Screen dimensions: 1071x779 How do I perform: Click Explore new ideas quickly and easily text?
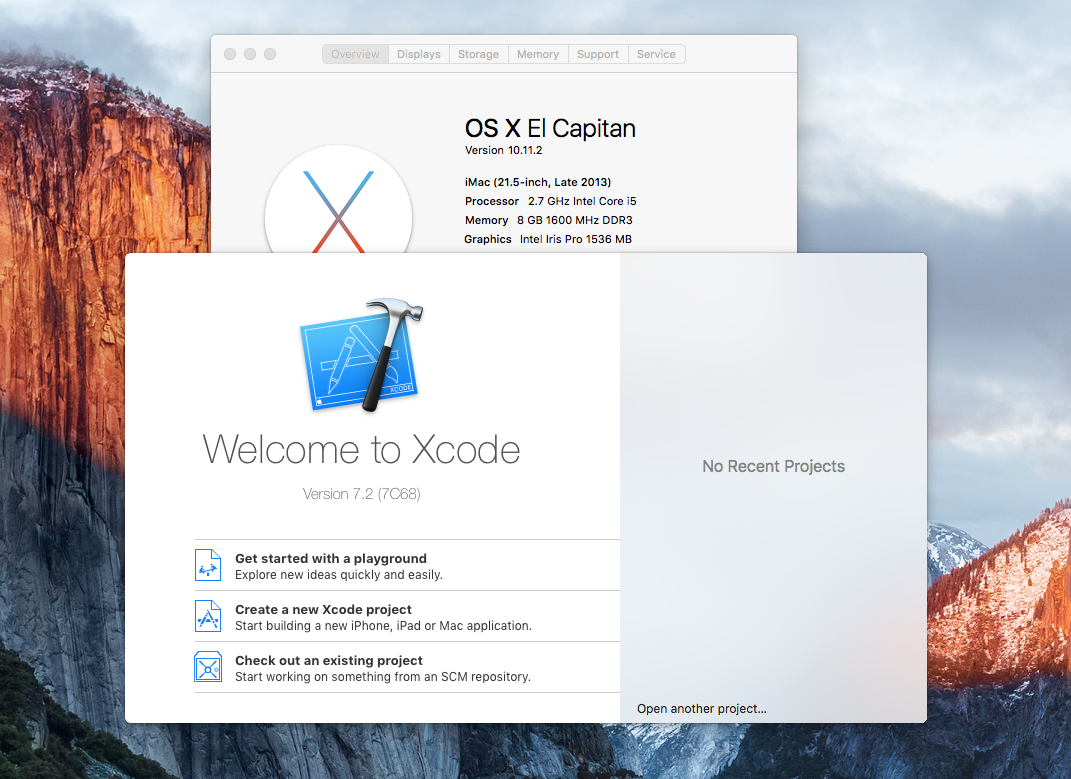[339, 575]
